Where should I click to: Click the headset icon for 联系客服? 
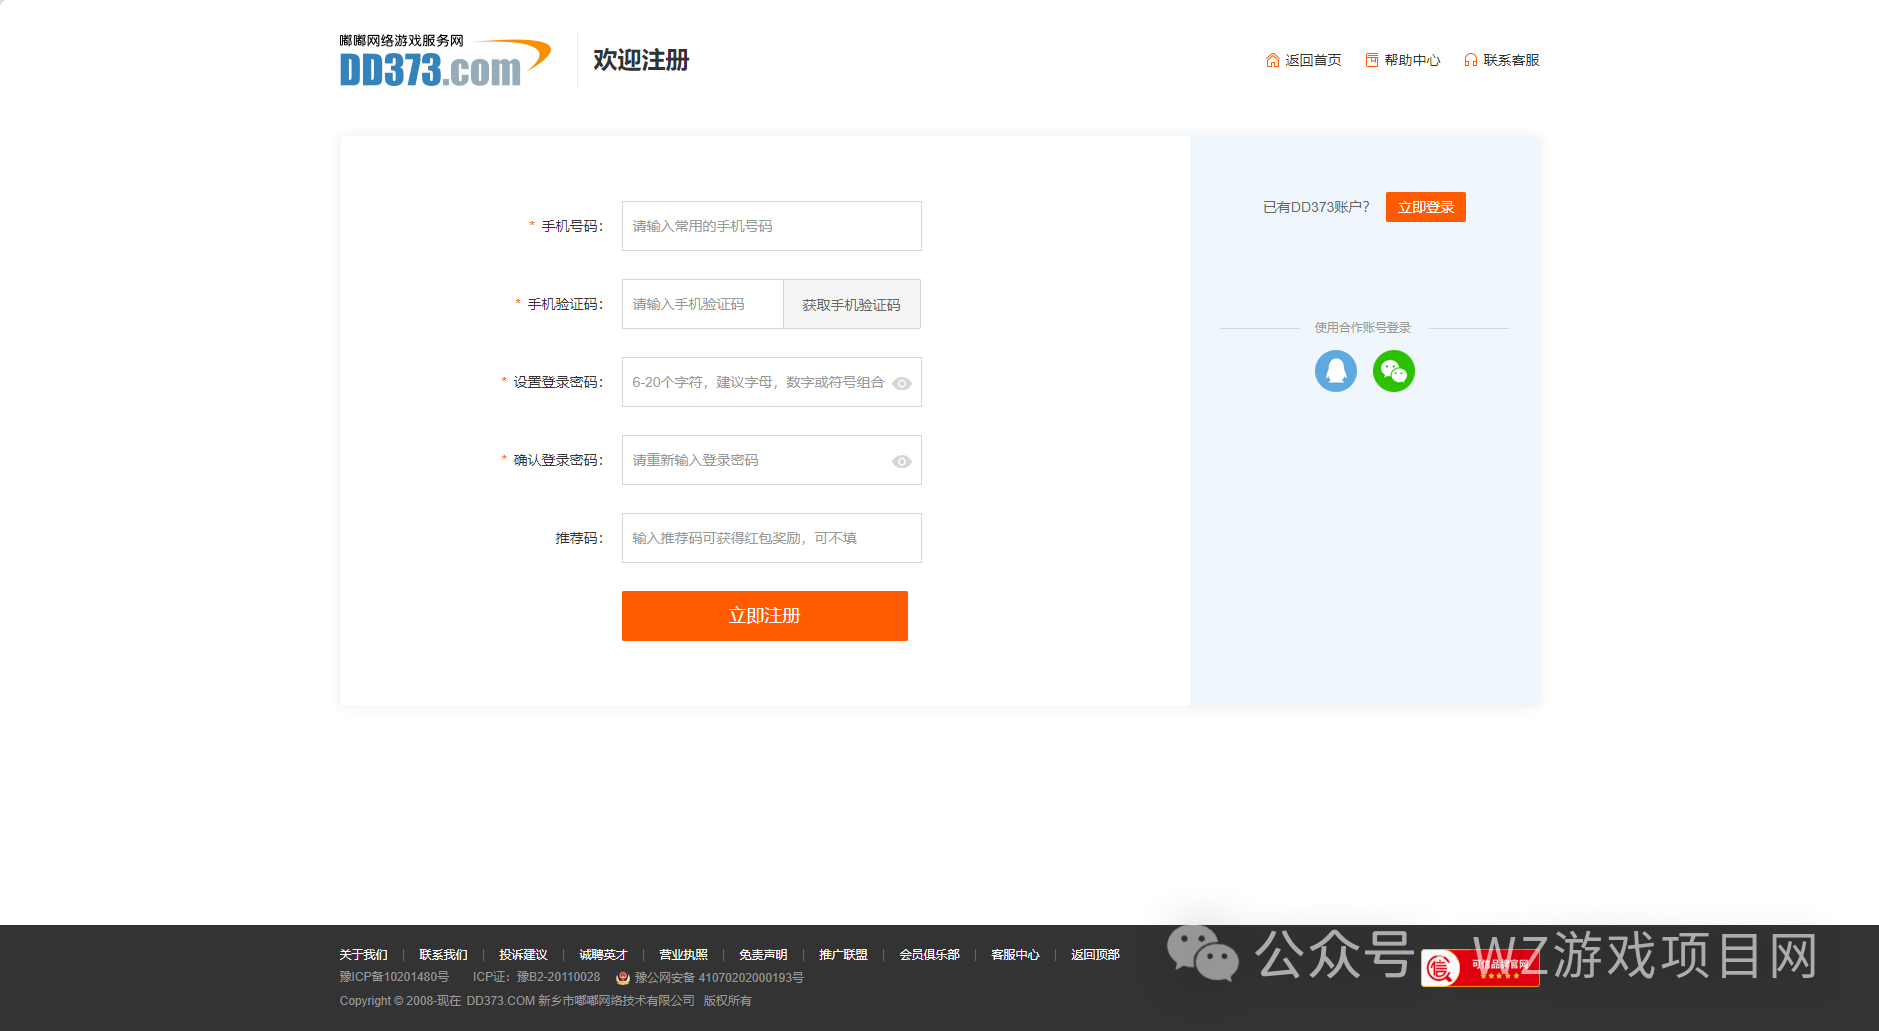click(1470, 60)
